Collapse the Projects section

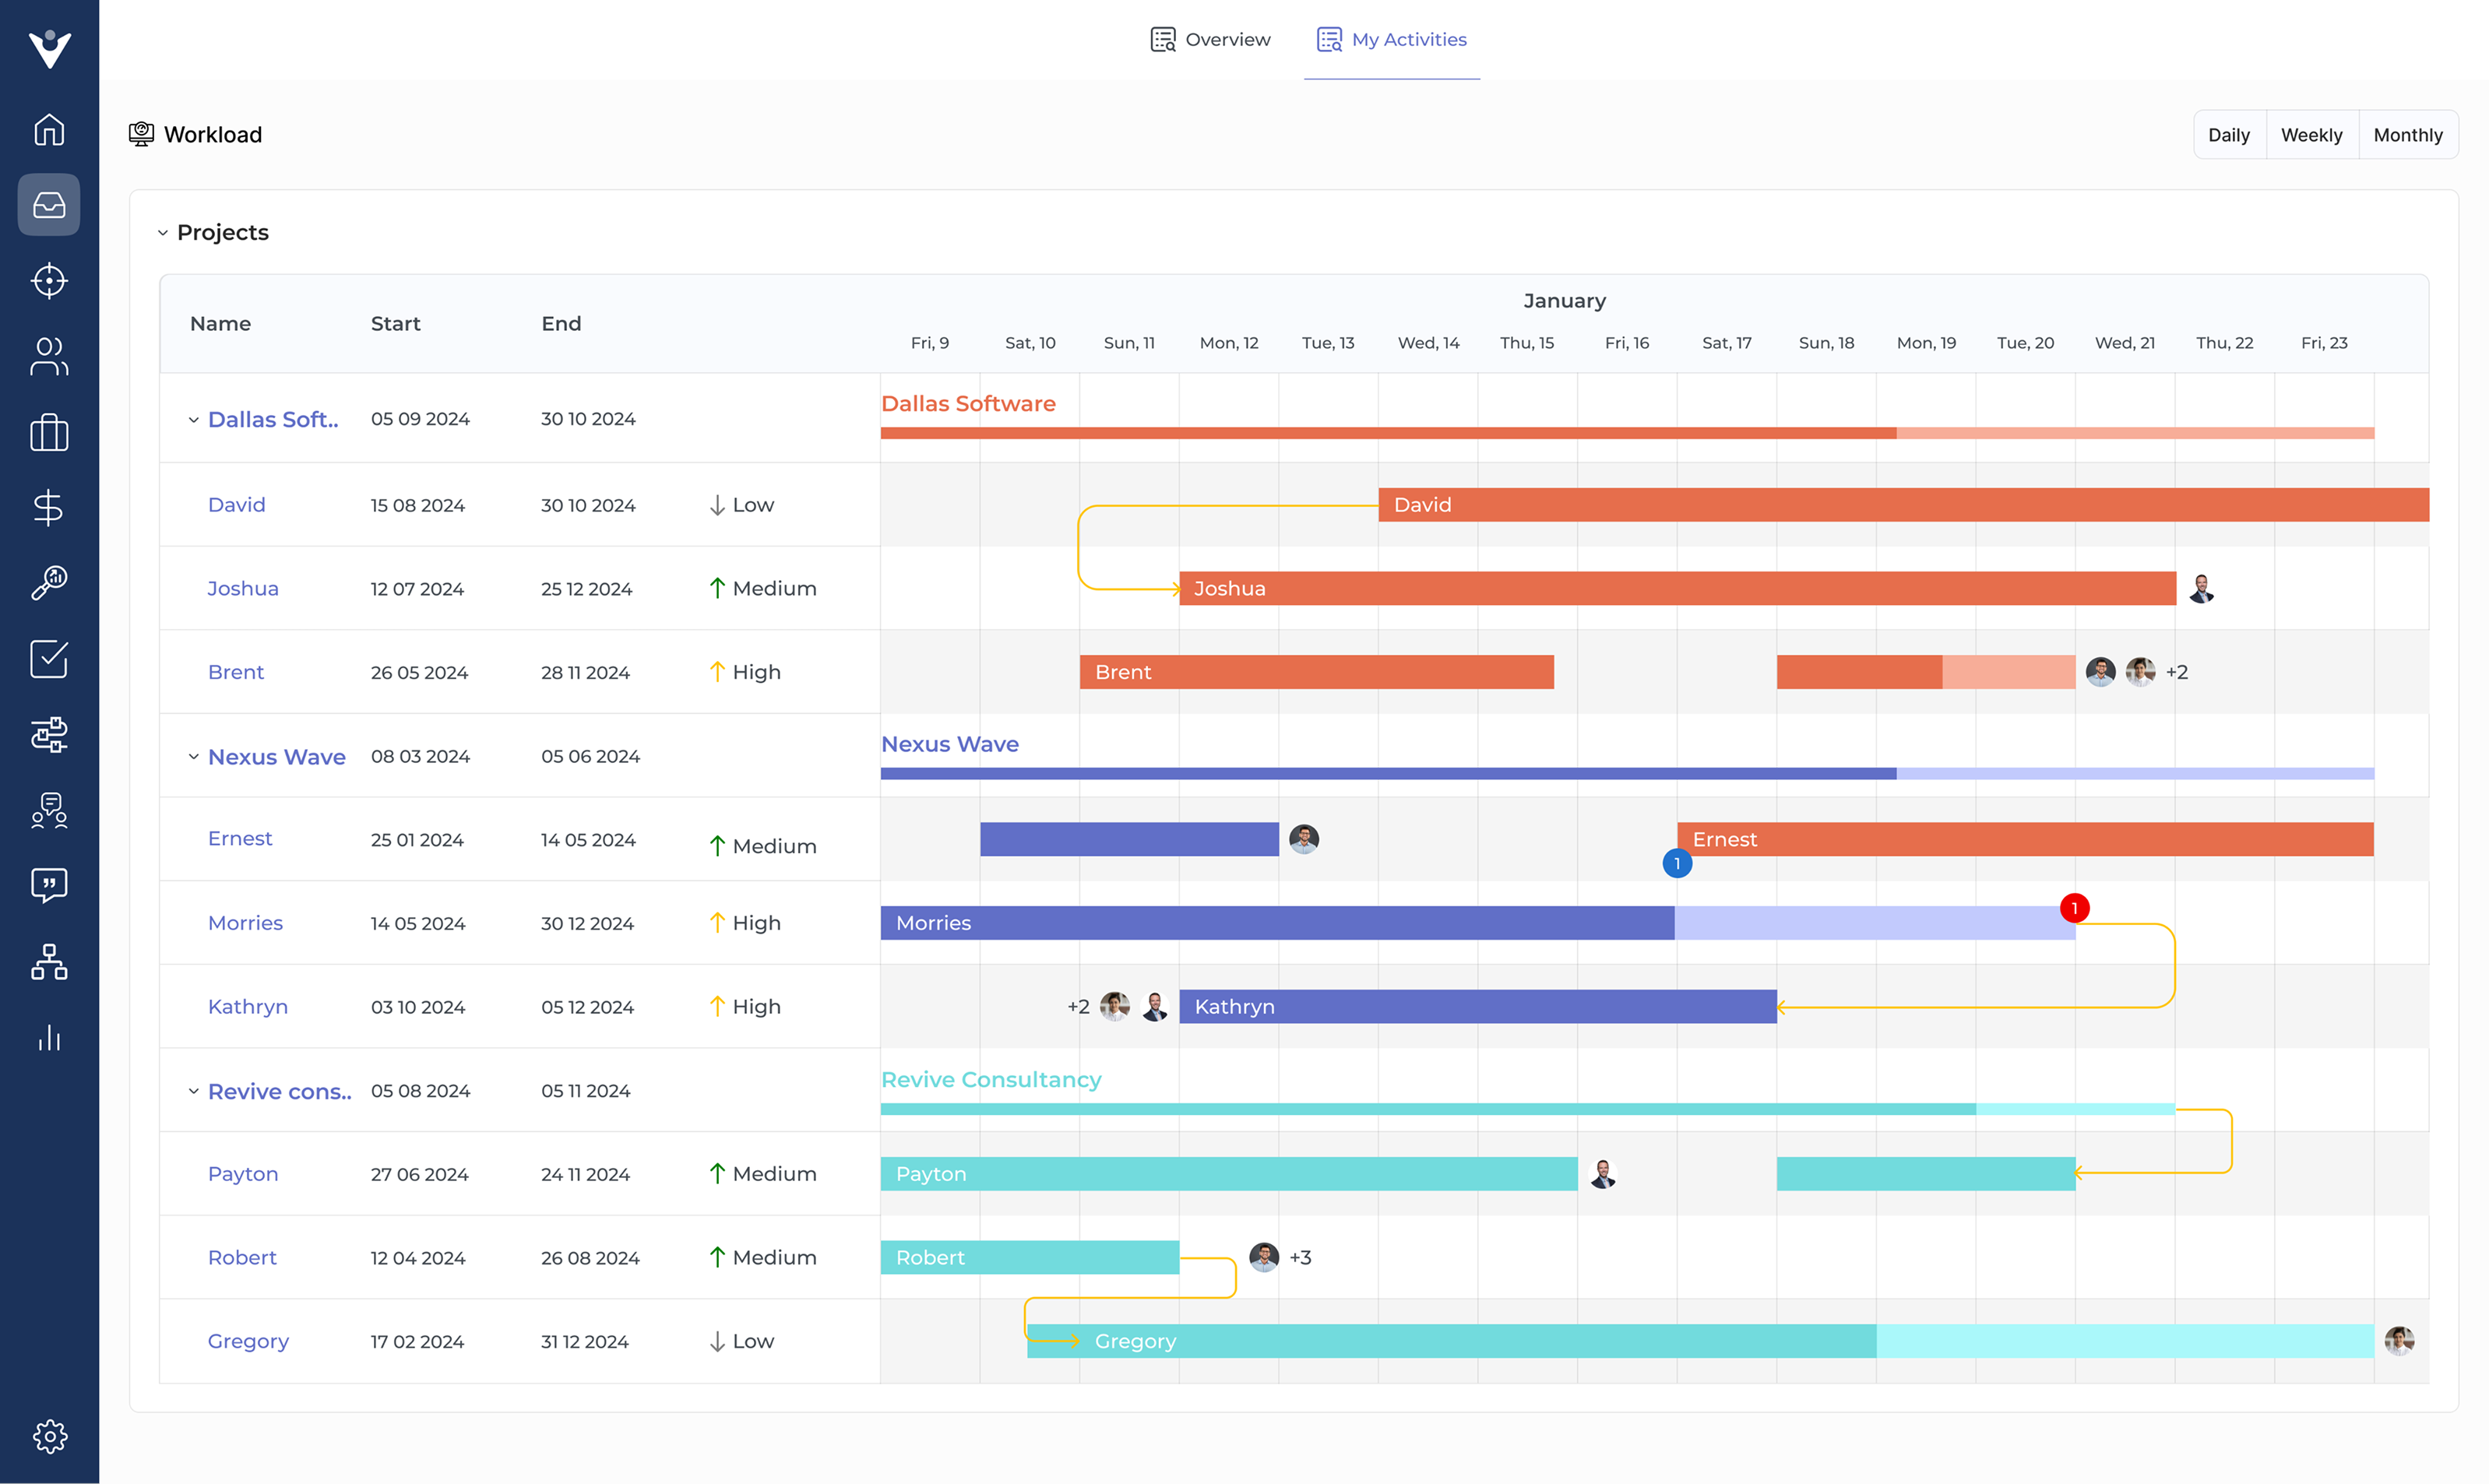pyautogui.click(x=163, y=232)
